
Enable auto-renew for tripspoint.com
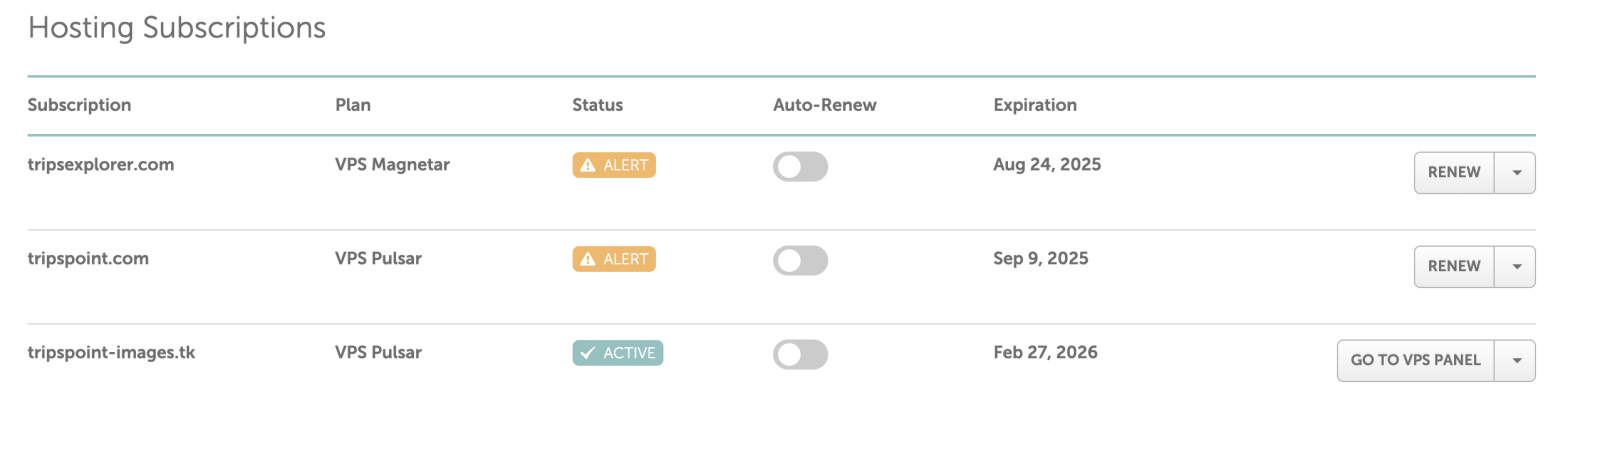click(800, 261)
